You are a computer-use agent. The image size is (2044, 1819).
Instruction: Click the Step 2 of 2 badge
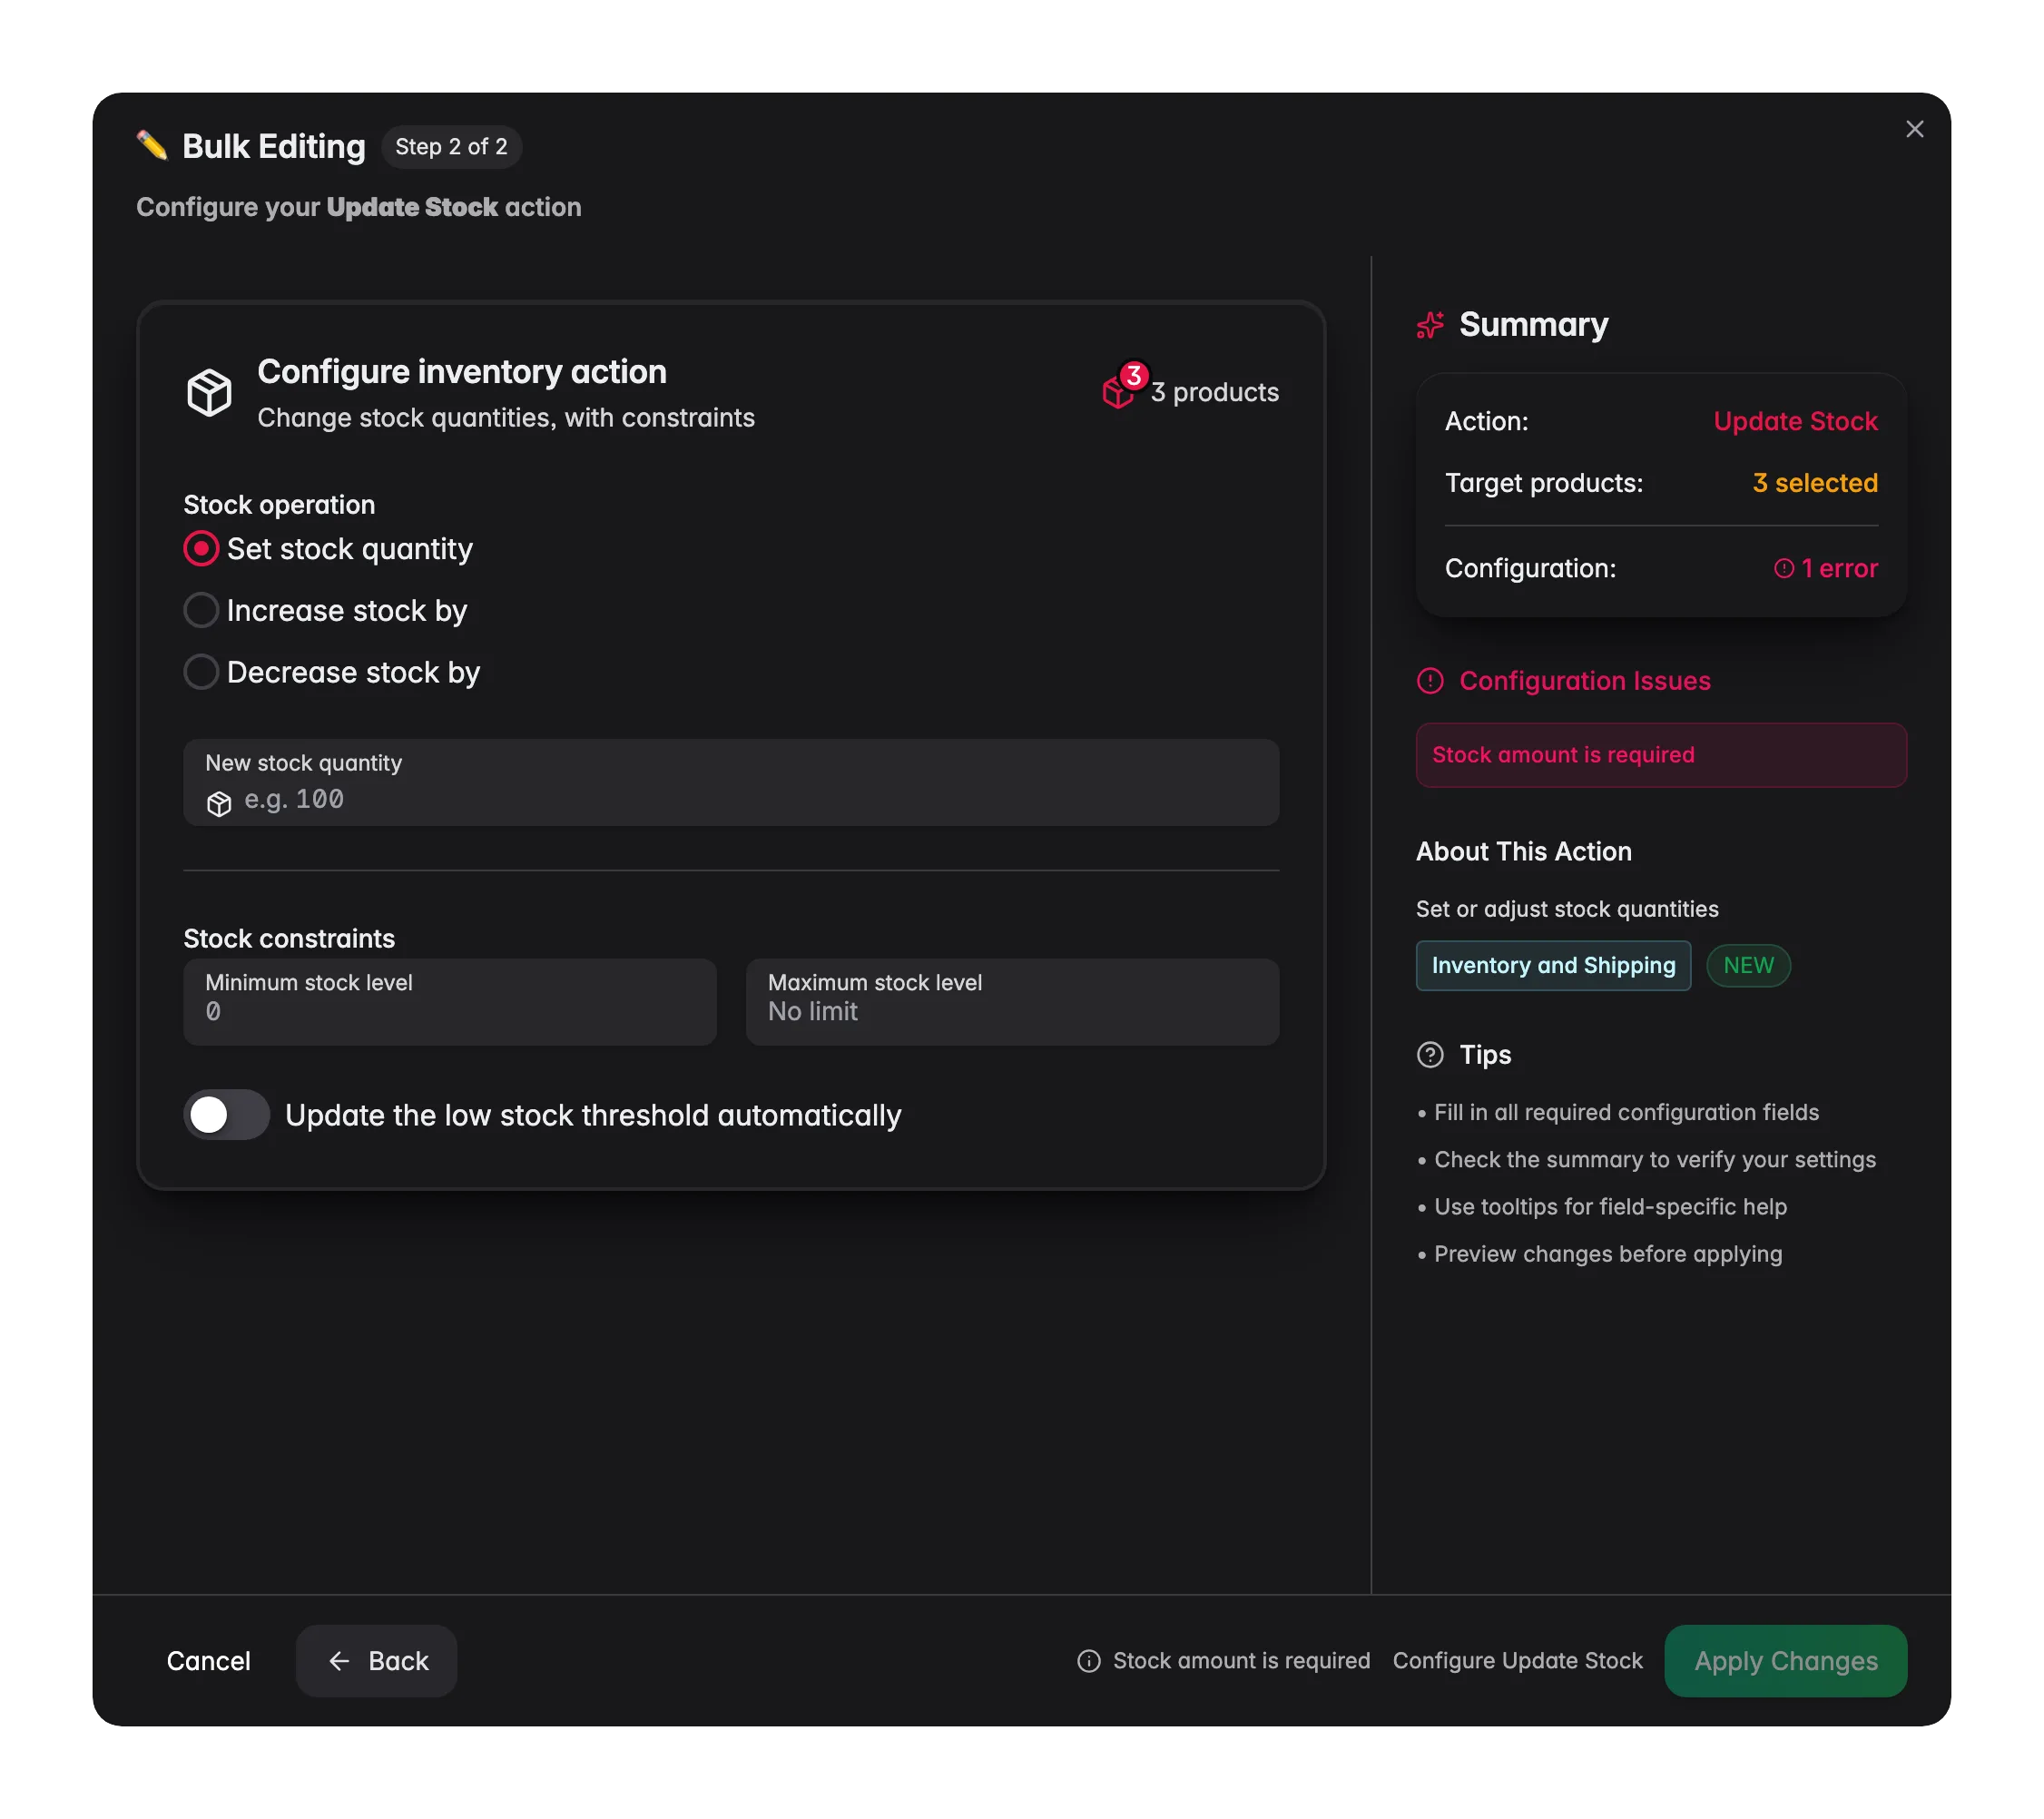[451, 147]
